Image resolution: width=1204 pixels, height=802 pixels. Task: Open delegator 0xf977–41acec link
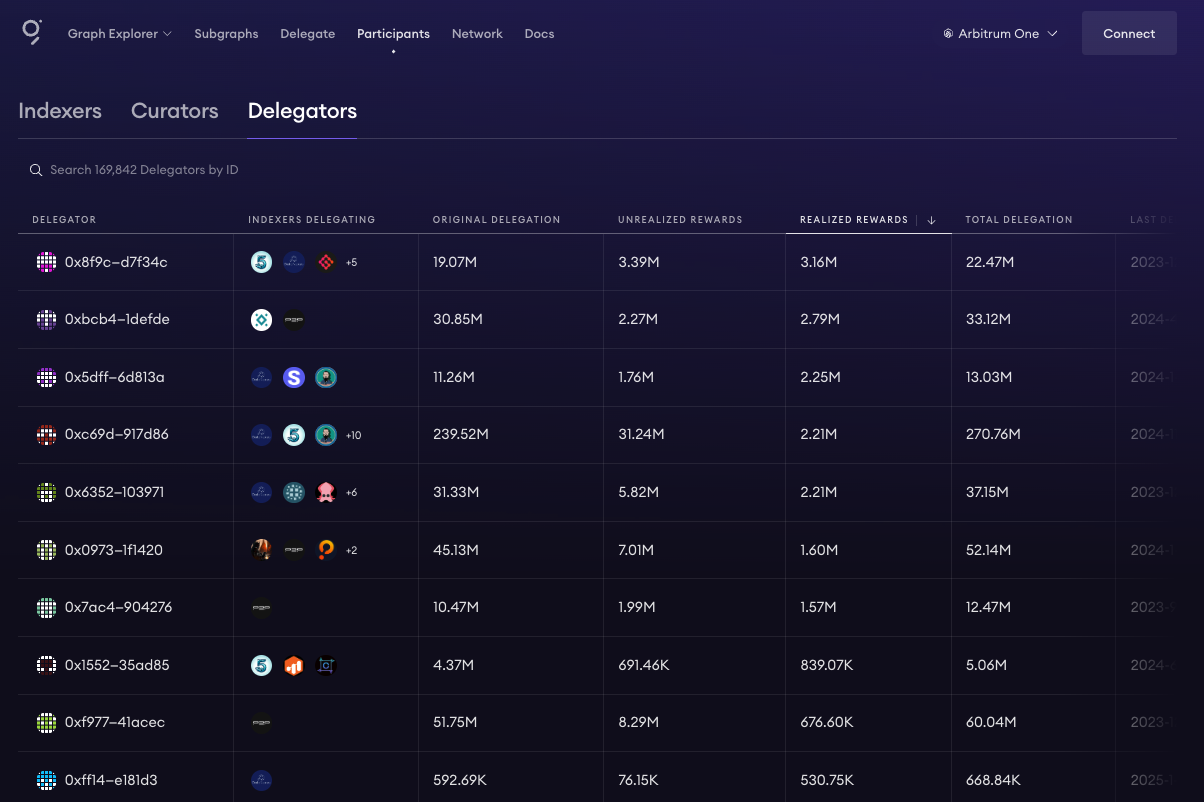point(115,722)
